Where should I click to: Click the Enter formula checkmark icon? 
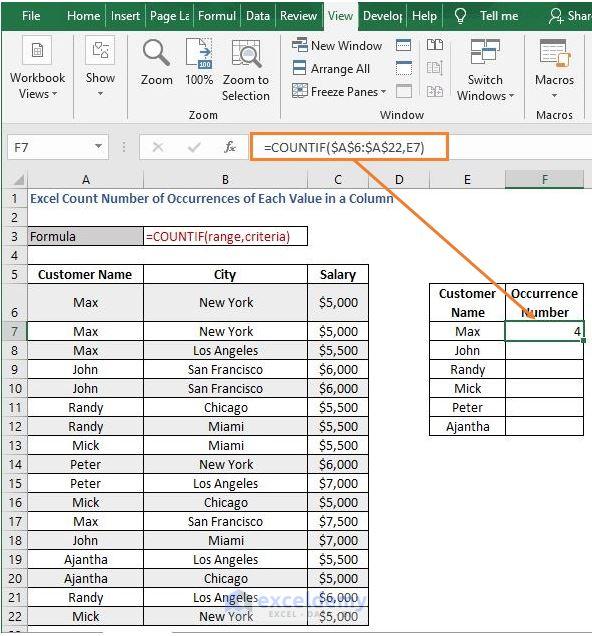(x=194, y=147)
